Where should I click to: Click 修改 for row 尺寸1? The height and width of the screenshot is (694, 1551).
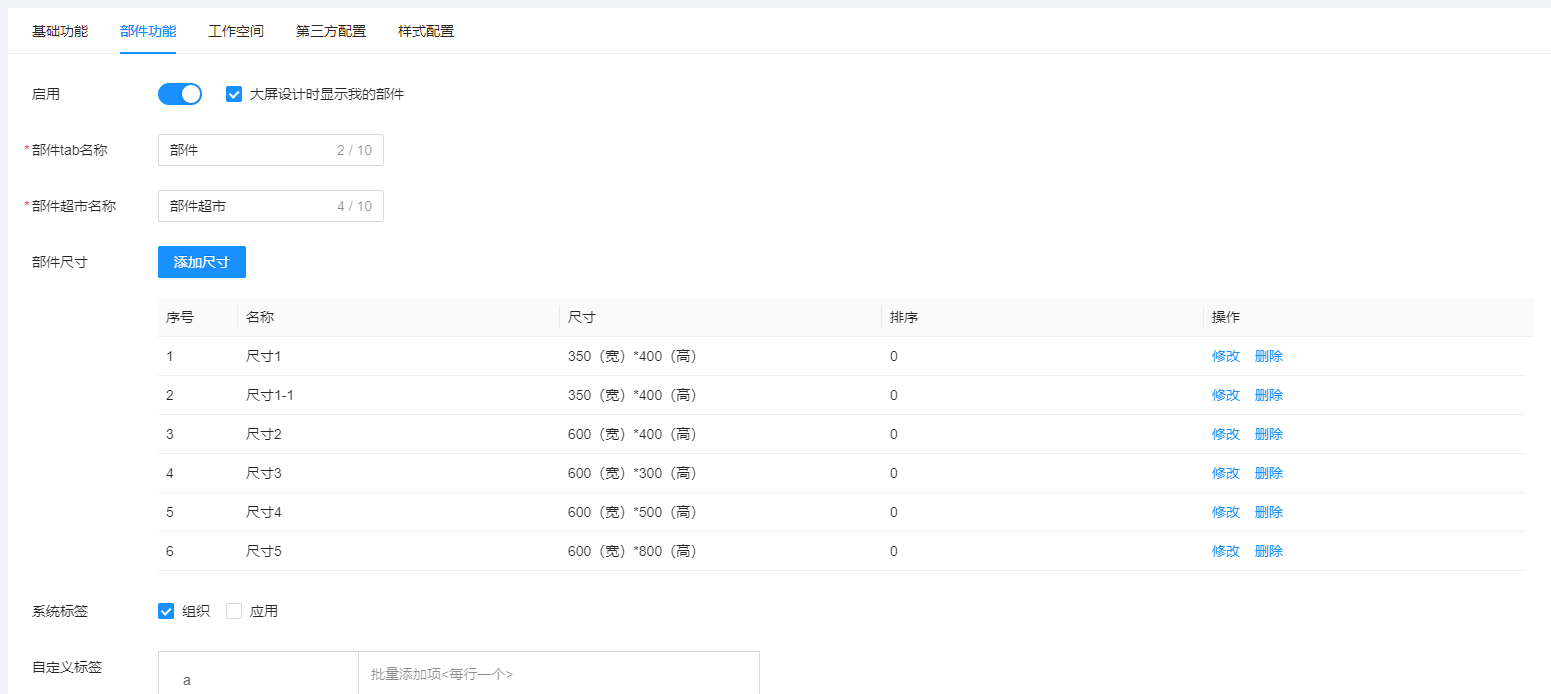click(x=1225, y=356)
